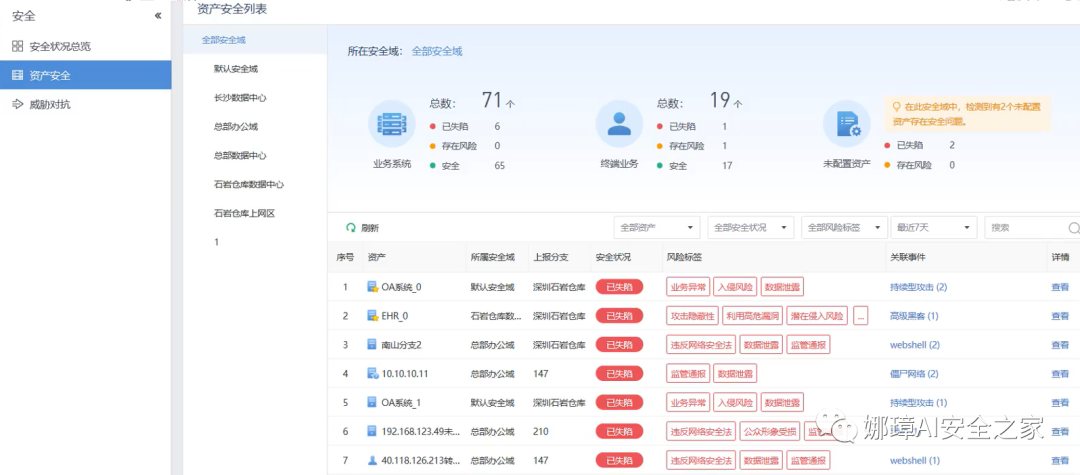
Task: Click the 资产安全 list icon
Action: (x=18, y=75)
